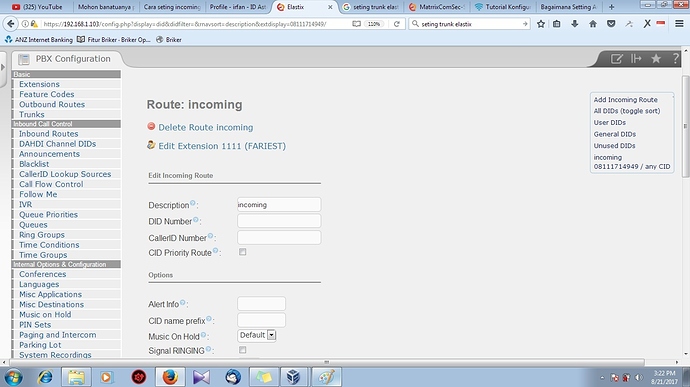Go to browser home icon
Screen dimensions: 690x387
[593, 24]
